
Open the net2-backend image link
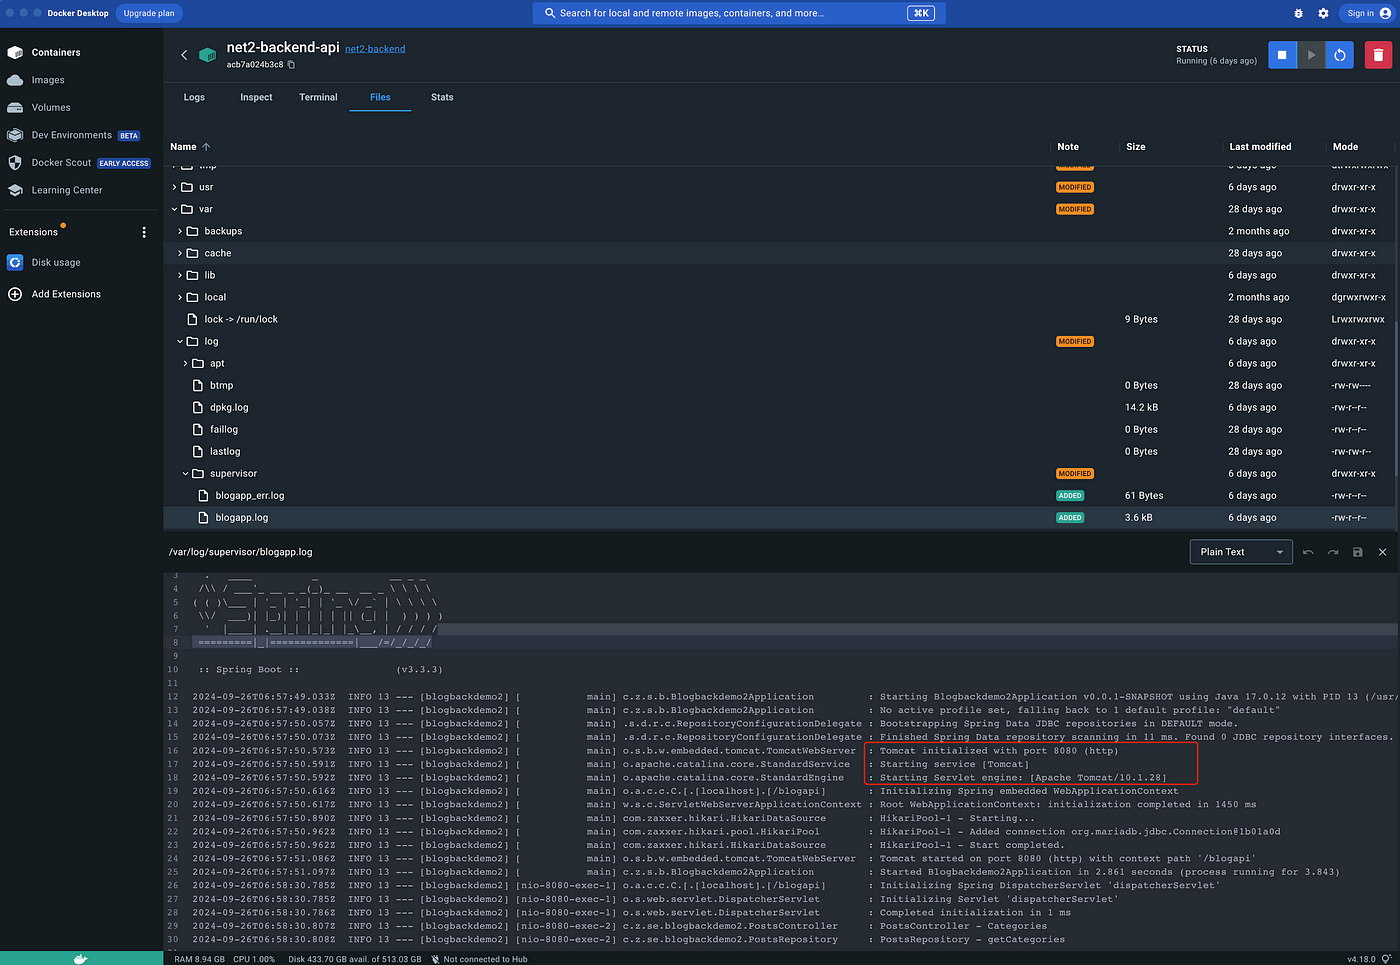375,49
